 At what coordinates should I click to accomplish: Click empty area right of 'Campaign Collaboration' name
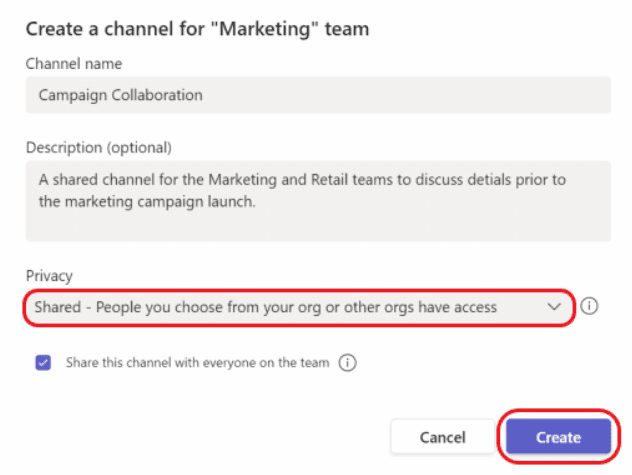click(x=405, y=95)
